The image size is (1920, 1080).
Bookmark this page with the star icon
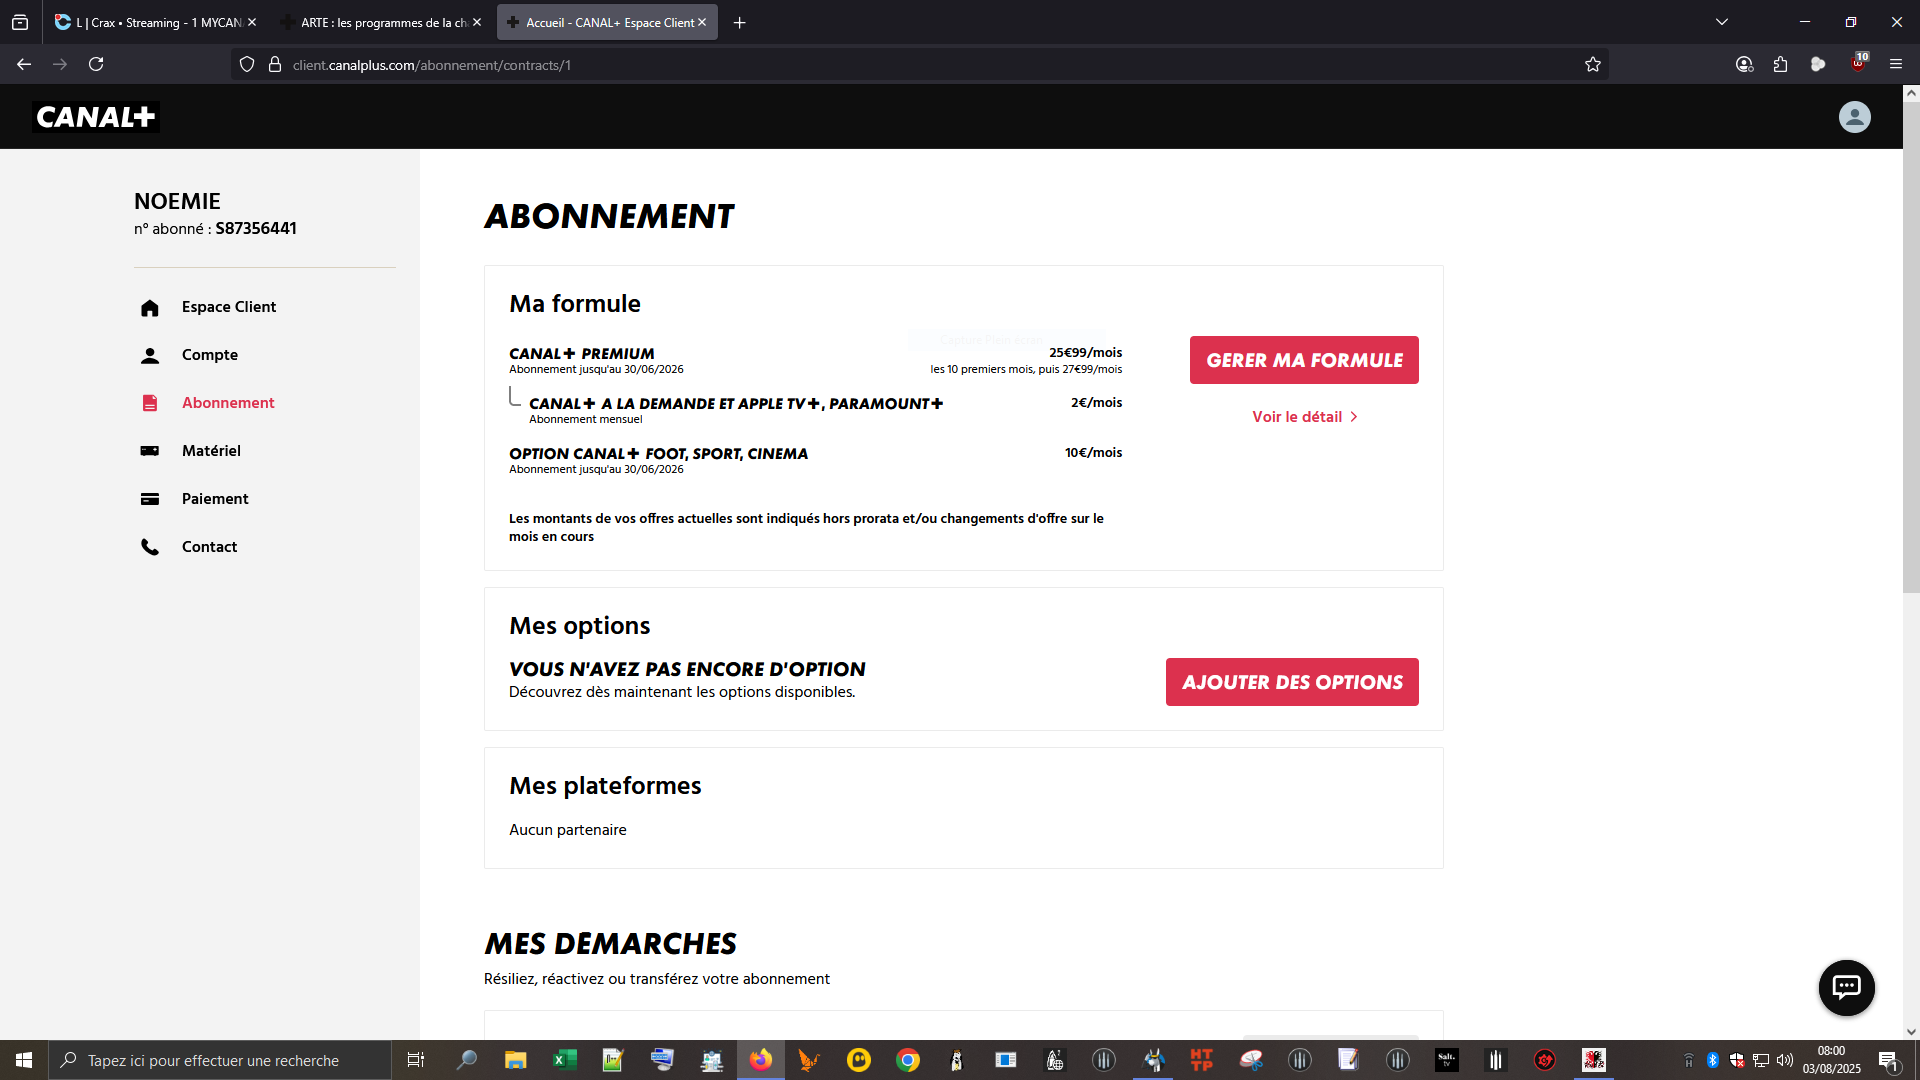click(x=1593, y=65)
